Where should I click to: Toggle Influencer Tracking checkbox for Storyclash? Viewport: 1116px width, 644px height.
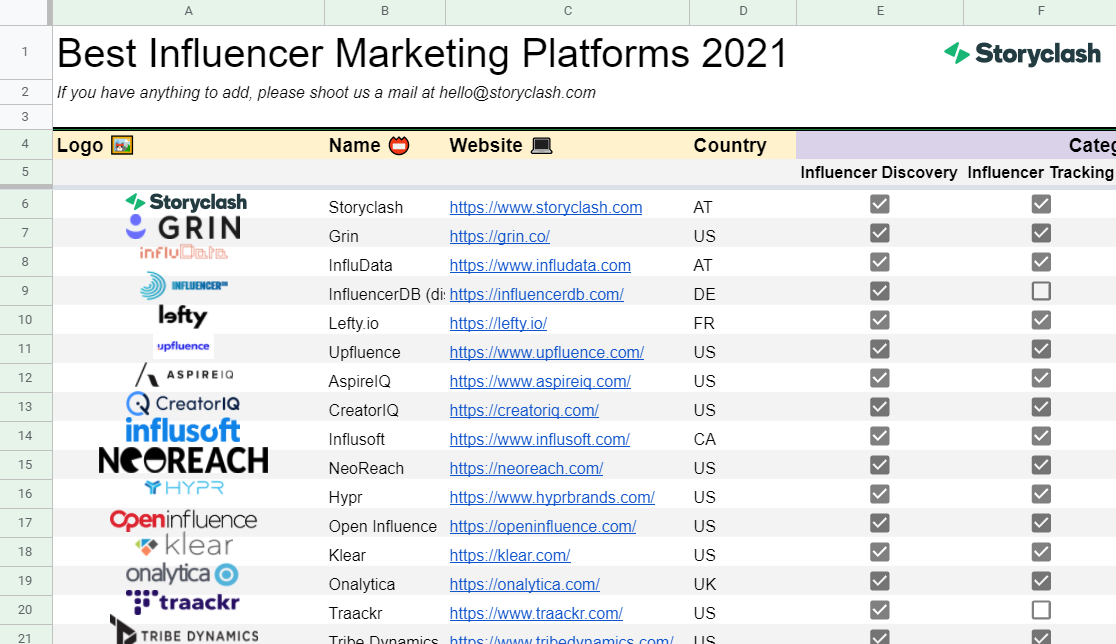point(1041,204)
